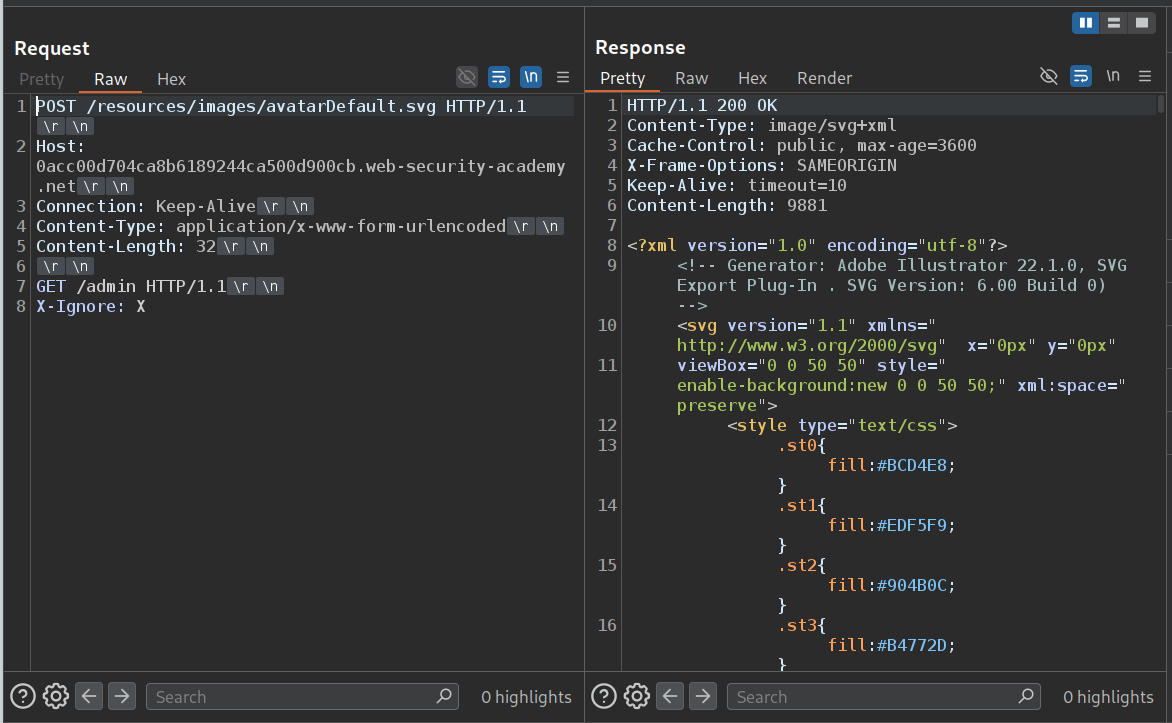
Task: Switch to the Request Hex tab
Action: [171, 79]
